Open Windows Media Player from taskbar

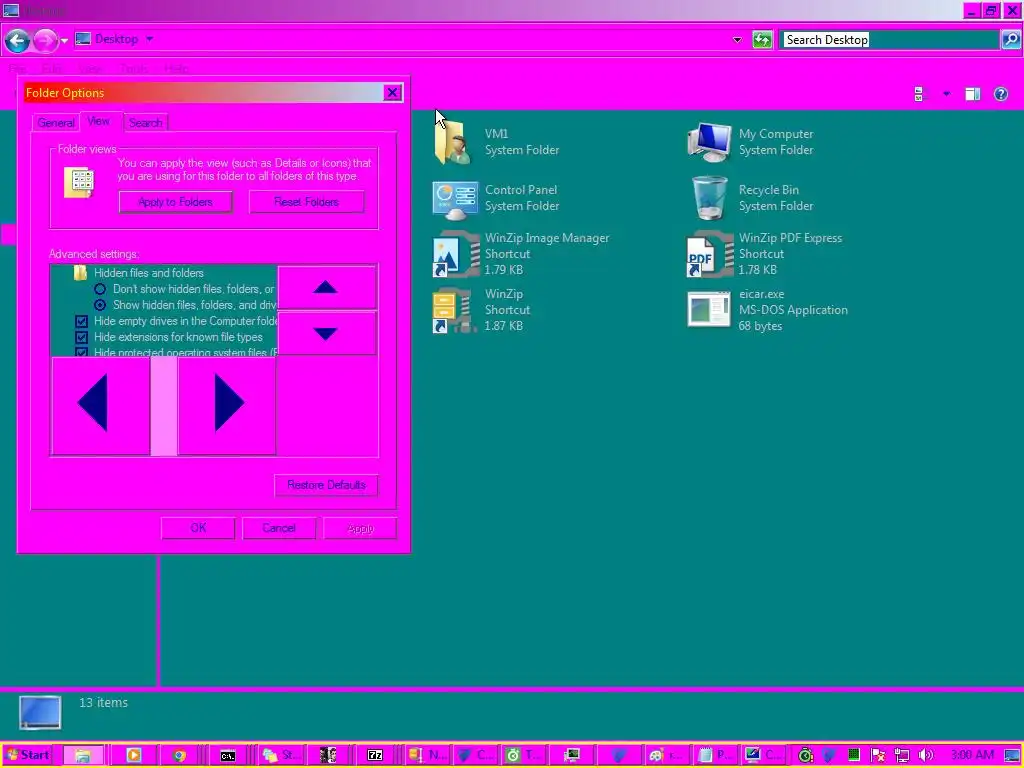[133, 756]
